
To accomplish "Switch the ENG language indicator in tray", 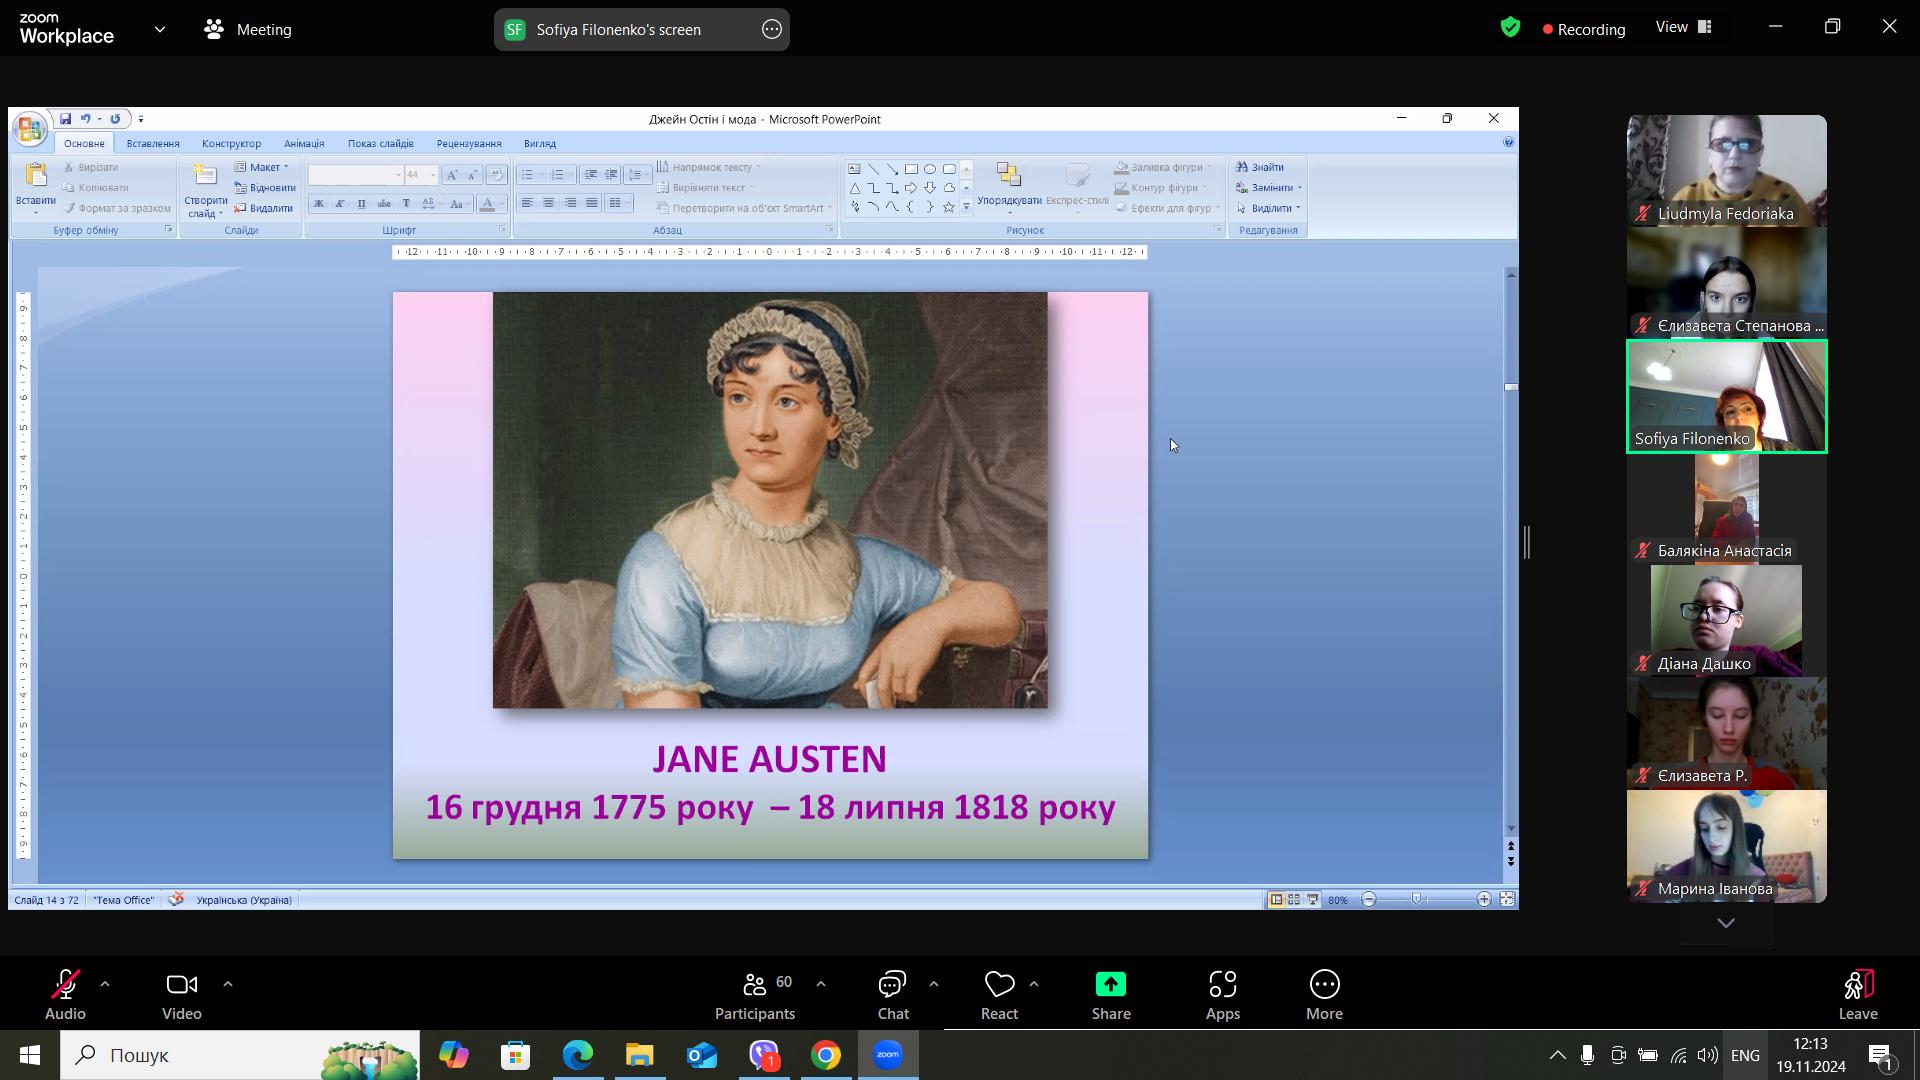I will click(1745, 1055).
